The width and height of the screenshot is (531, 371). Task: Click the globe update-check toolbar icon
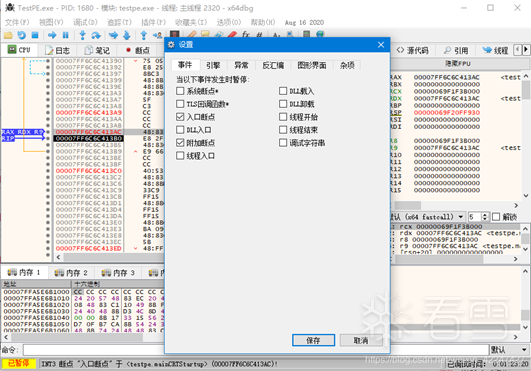[320, 34]
